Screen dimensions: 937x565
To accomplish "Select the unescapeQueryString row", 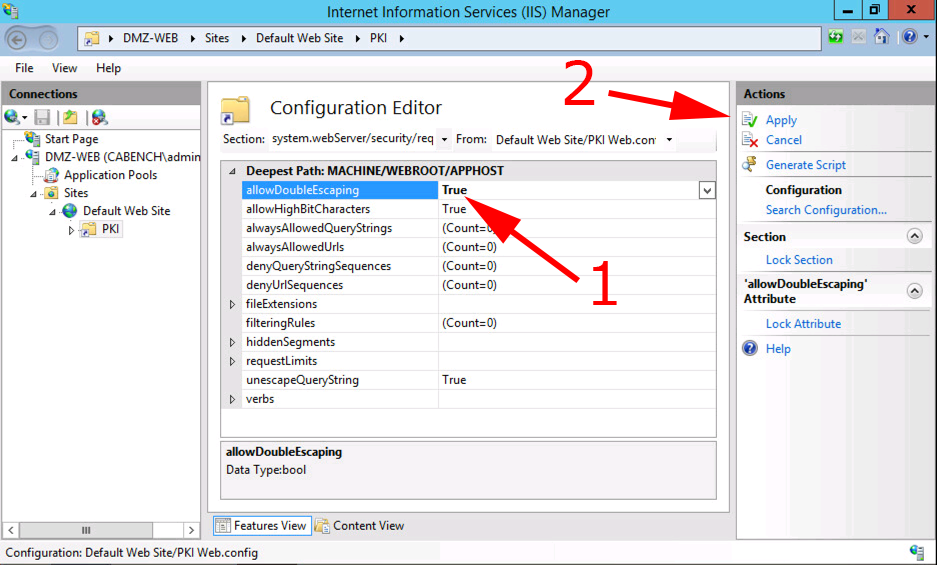I will [x=479, y=380].
